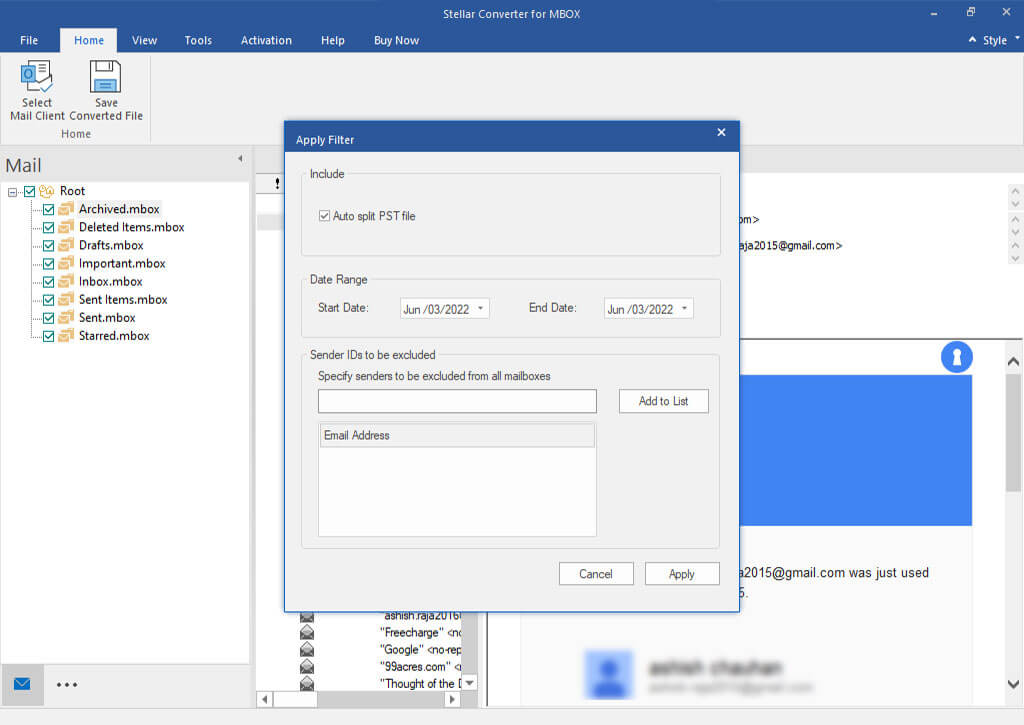
Task: Collapse the ribbon with the caret near Style
Action: [972, 40]
